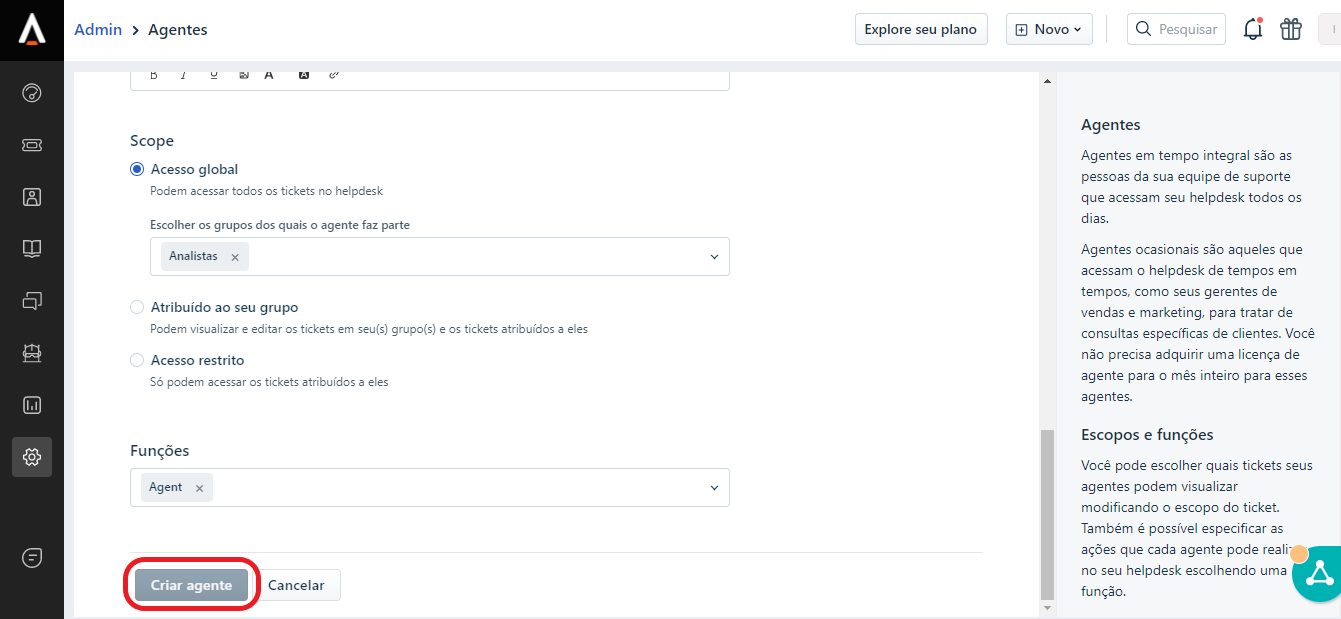Select the Acesso global scope
The width and height of the screenshot is (1341, 619).
click(137, 170)
